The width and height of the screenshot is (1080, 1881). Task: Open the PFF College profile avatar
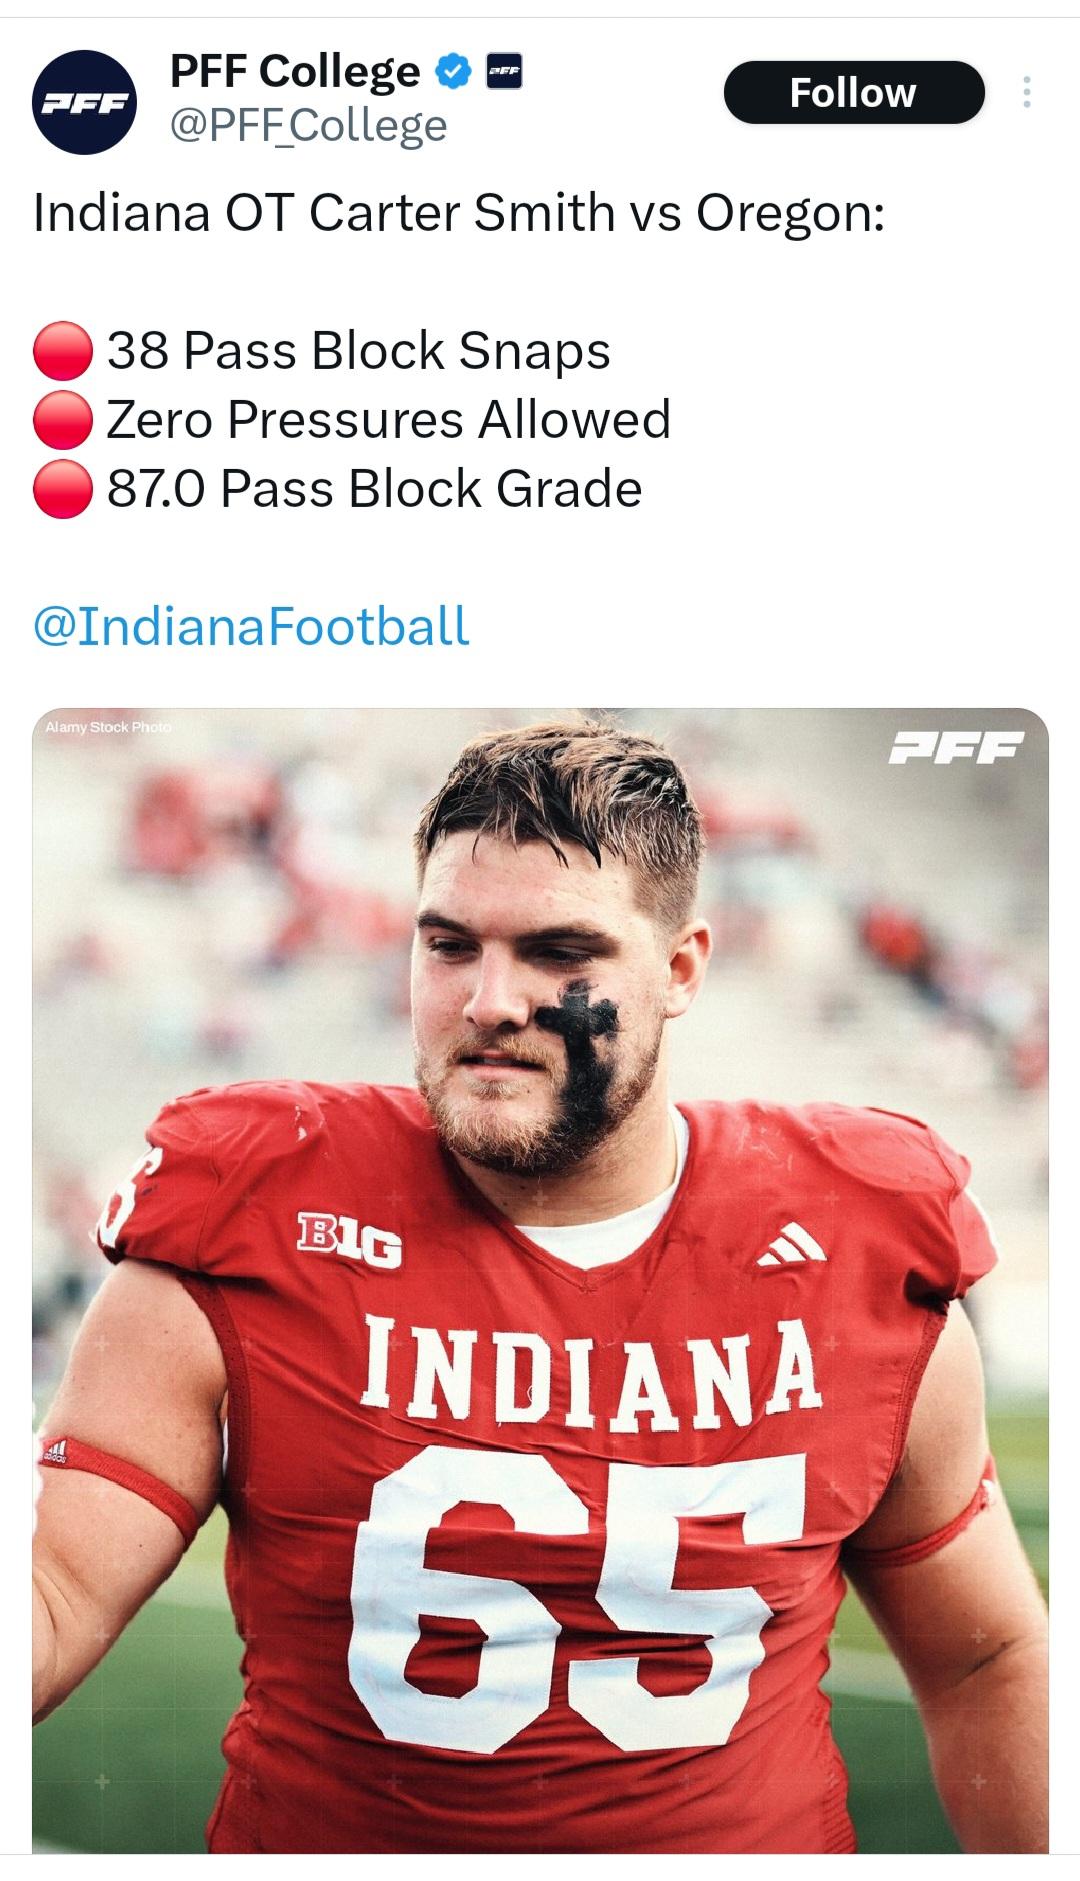tap(85, 102)
